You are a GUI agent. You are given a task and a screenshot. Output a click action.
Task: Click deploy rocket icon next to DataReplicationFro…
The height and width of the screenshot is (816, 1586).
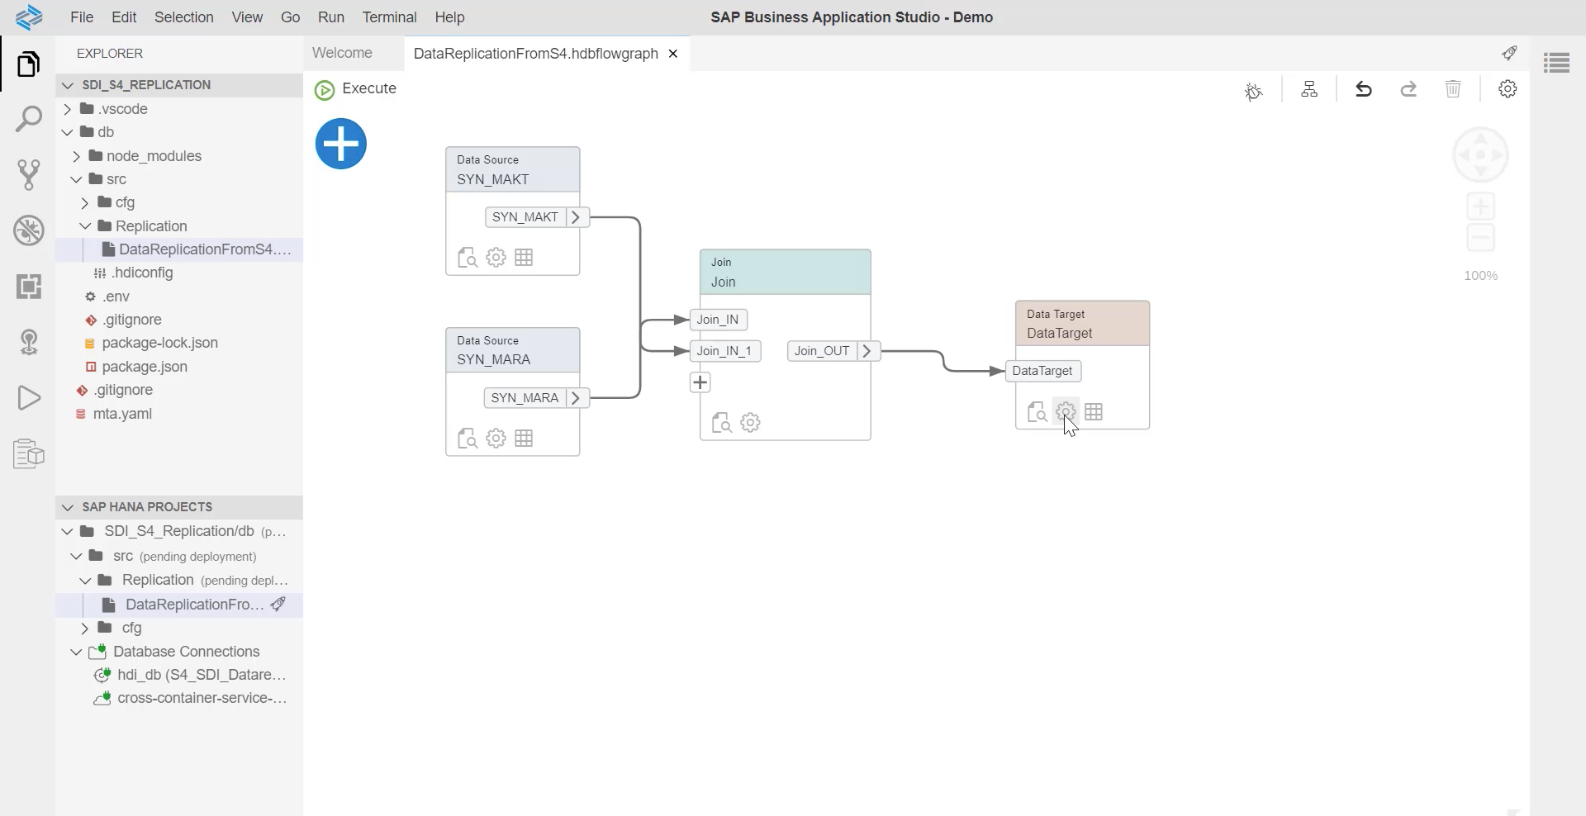point(279,604)
